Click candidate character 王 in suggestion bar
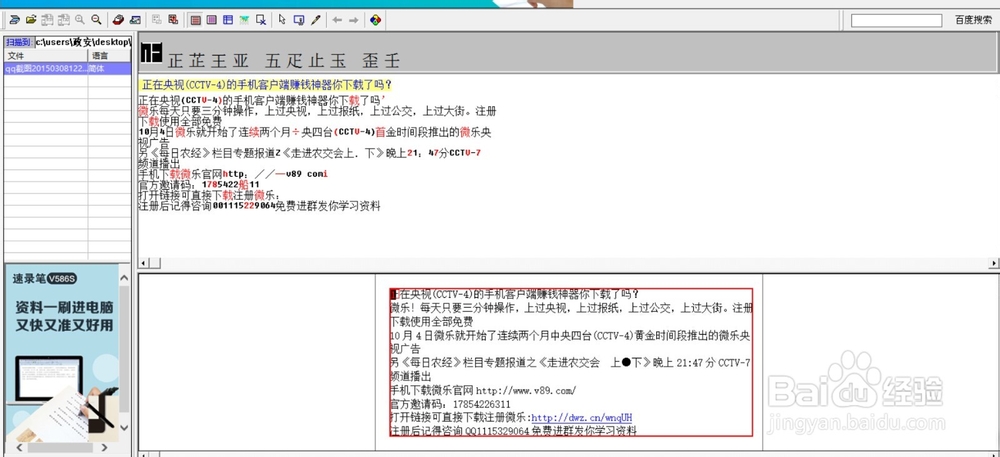1000x457 pixels. point(219,61)
